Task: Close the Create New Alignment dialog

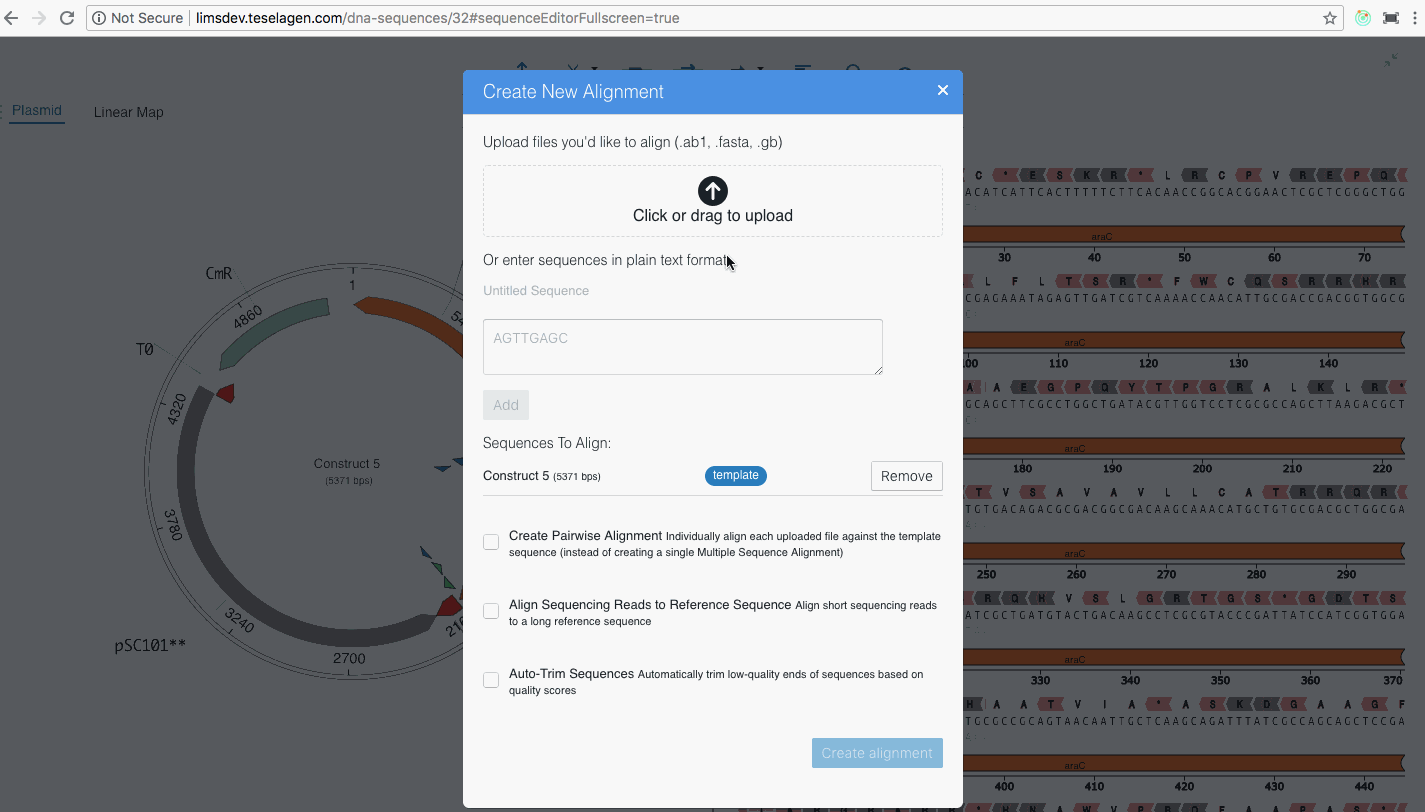Action: 942,90
